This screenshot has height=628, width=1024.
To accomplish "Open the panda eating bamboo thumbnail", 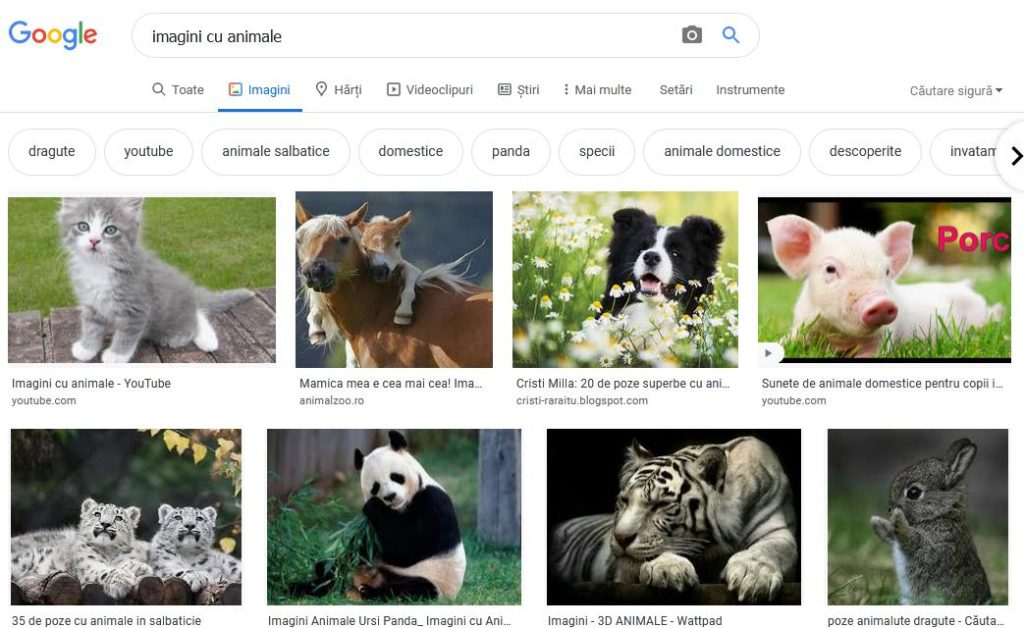I will [x=394, y=517].
